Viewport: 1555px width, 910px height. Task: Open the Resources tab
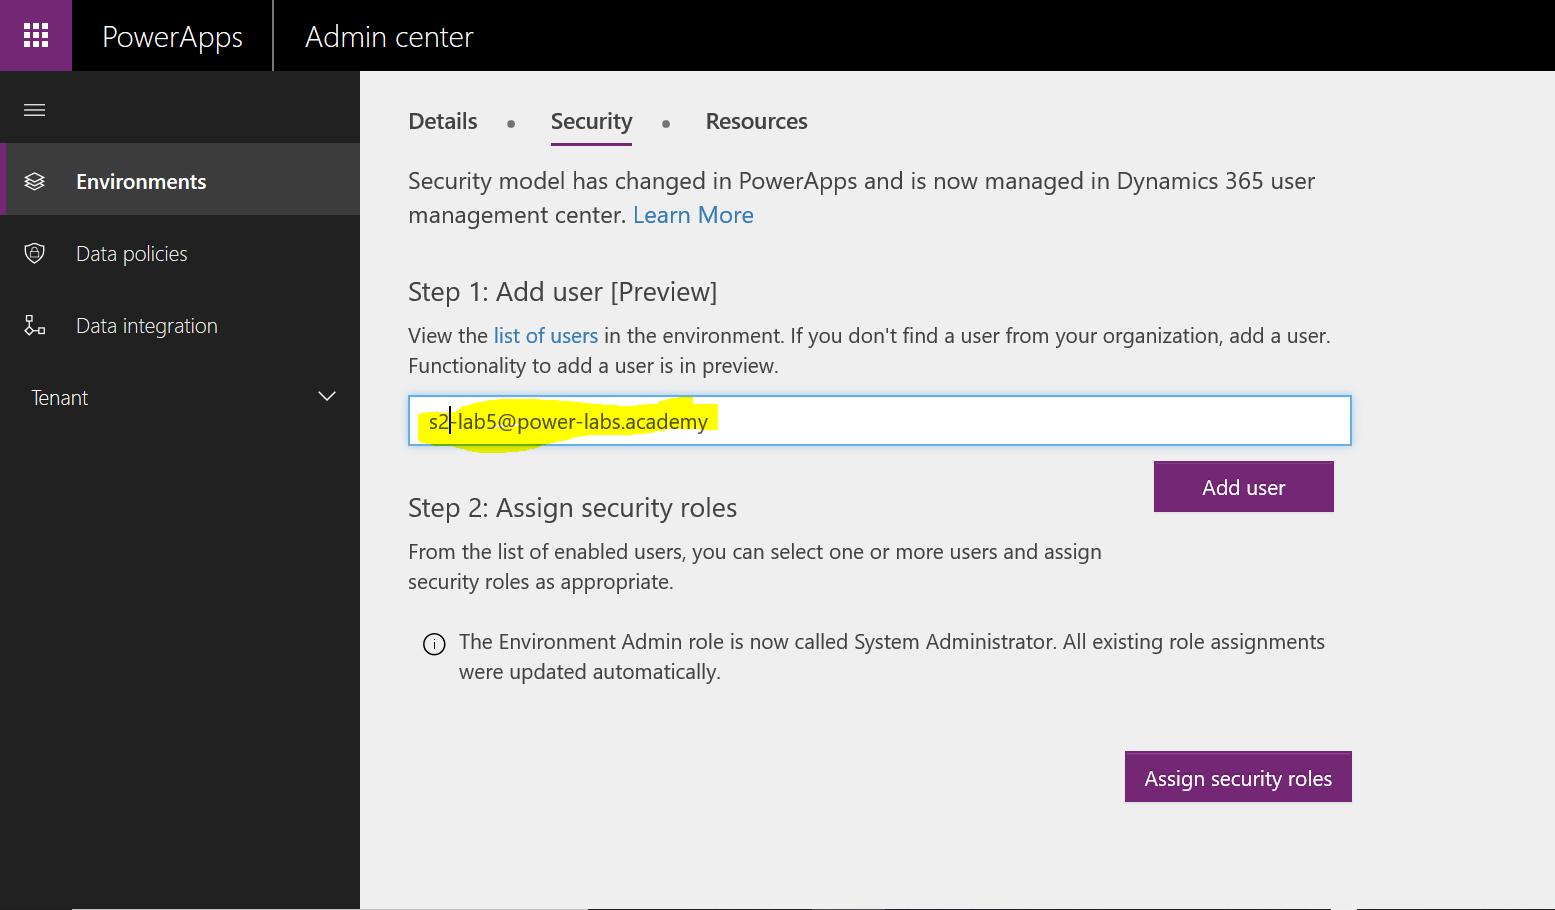756,122
